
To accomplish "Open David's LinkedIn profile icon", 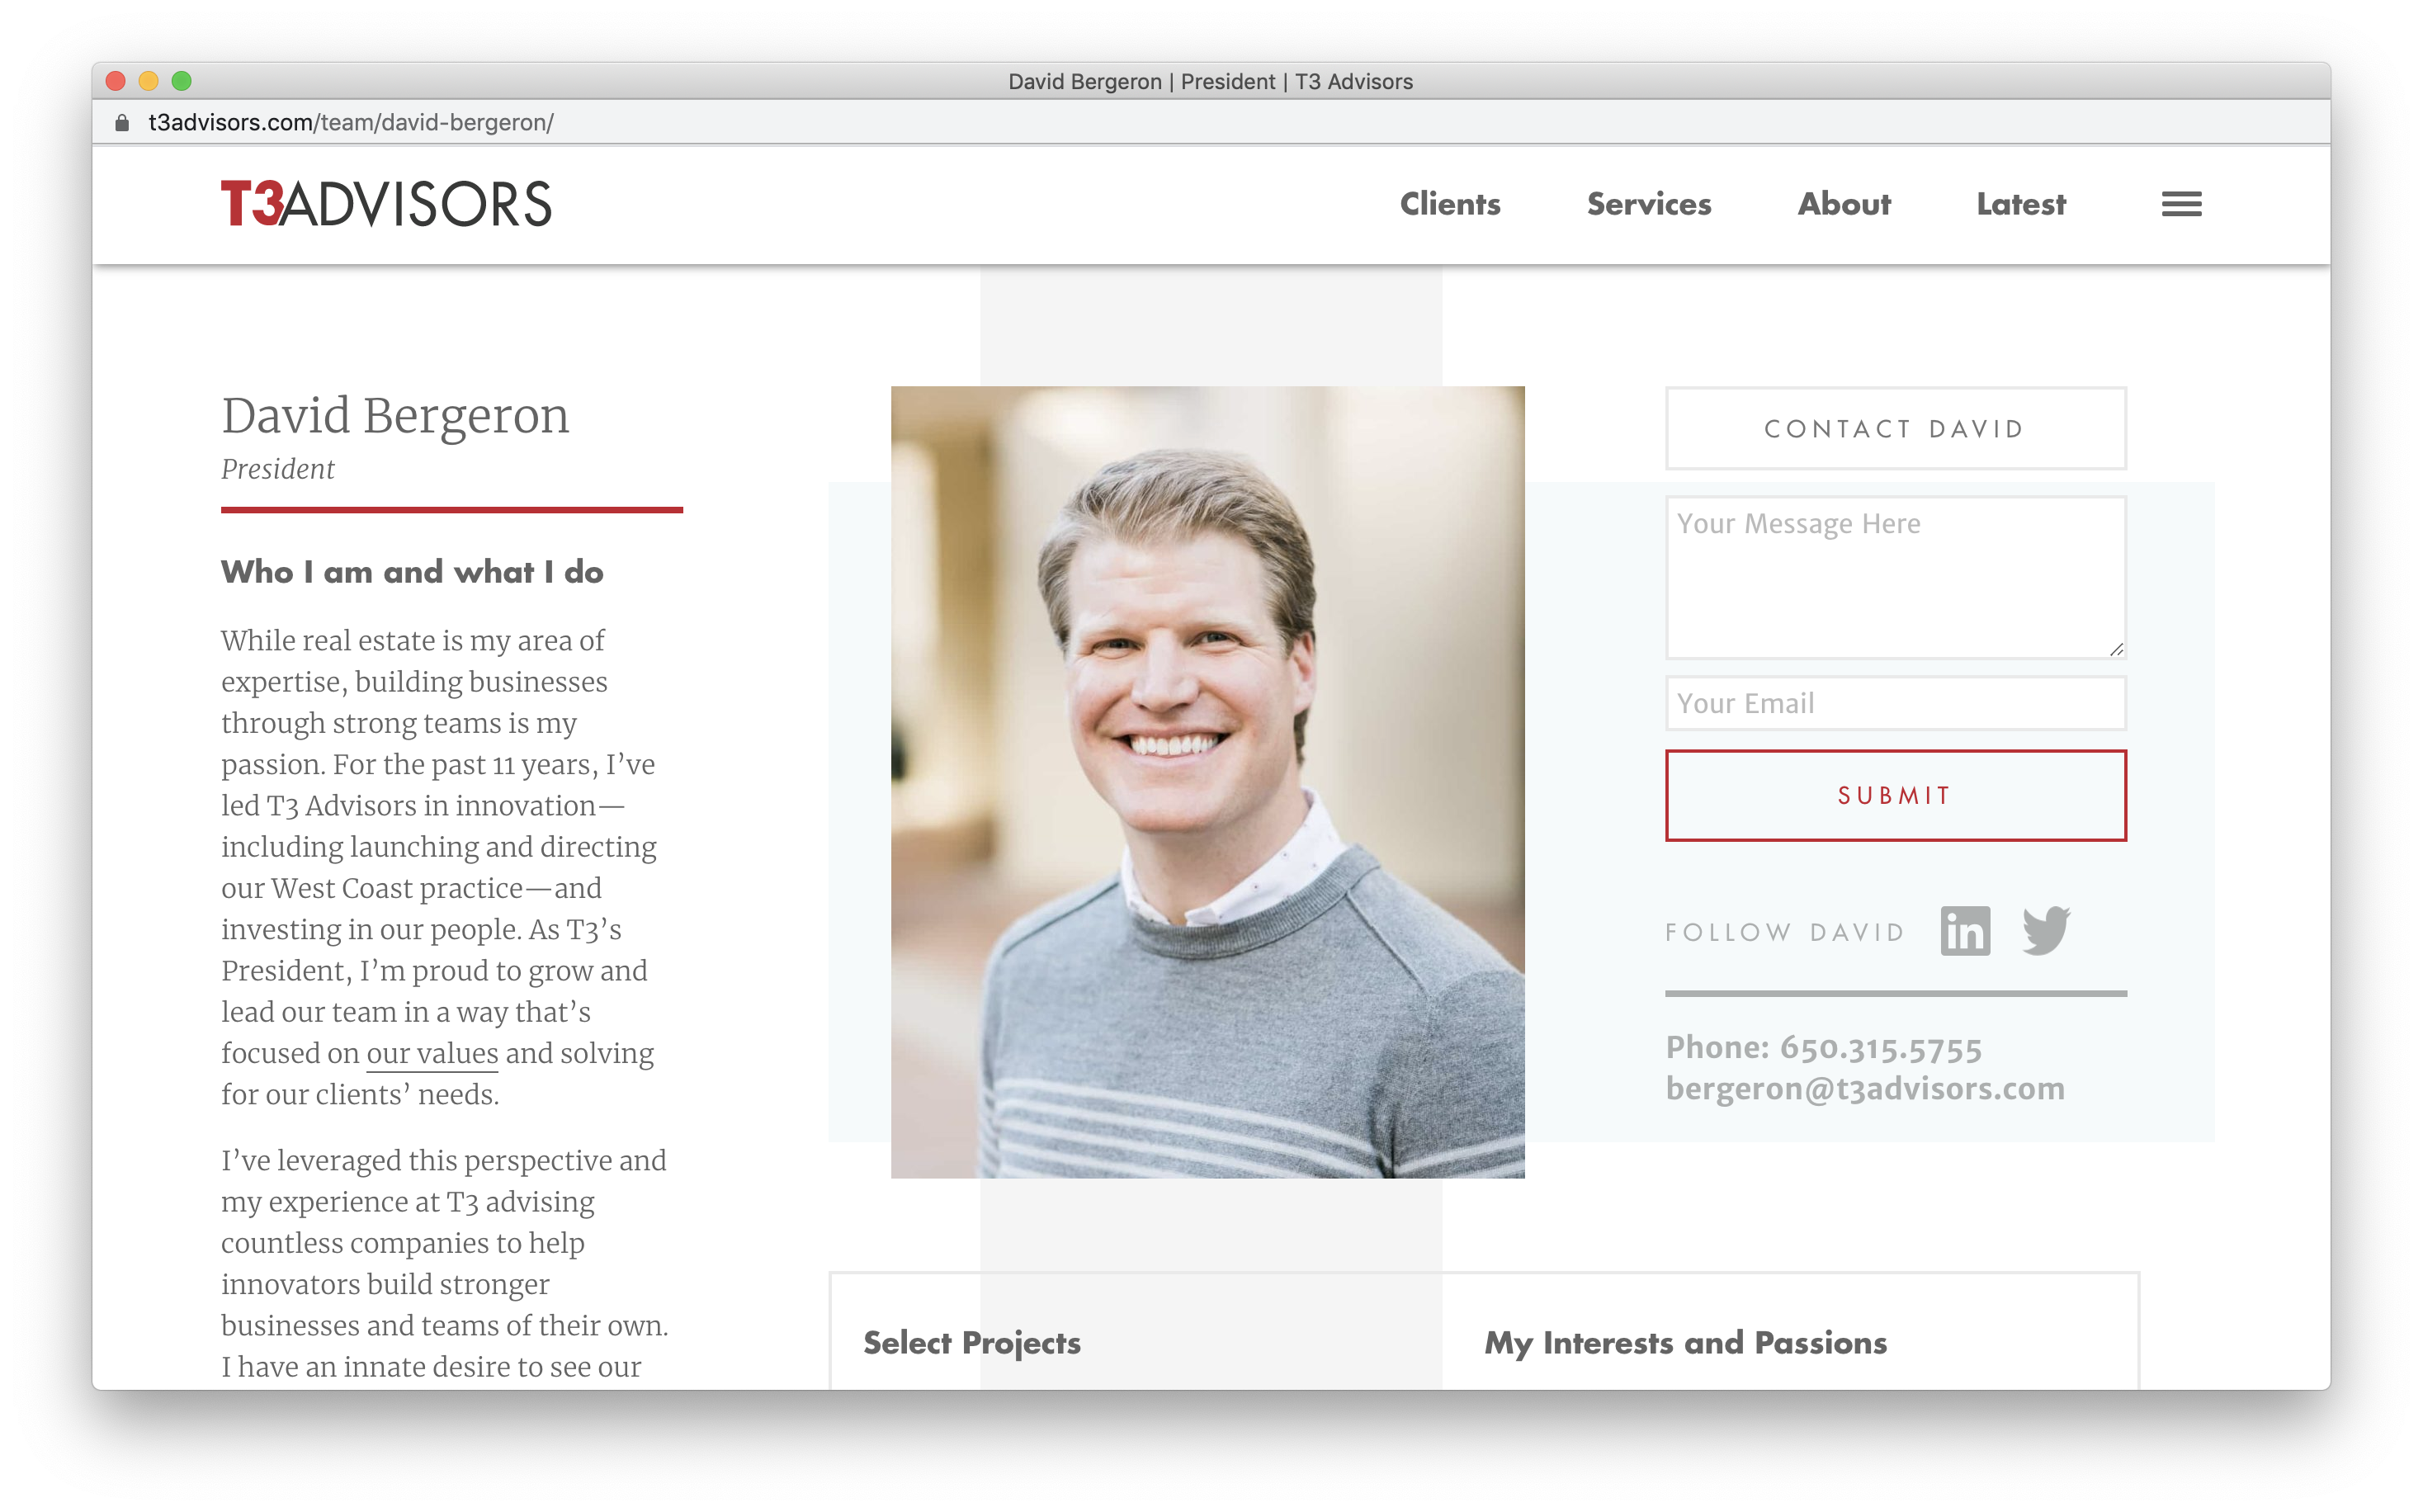I will click(1965, 931).
